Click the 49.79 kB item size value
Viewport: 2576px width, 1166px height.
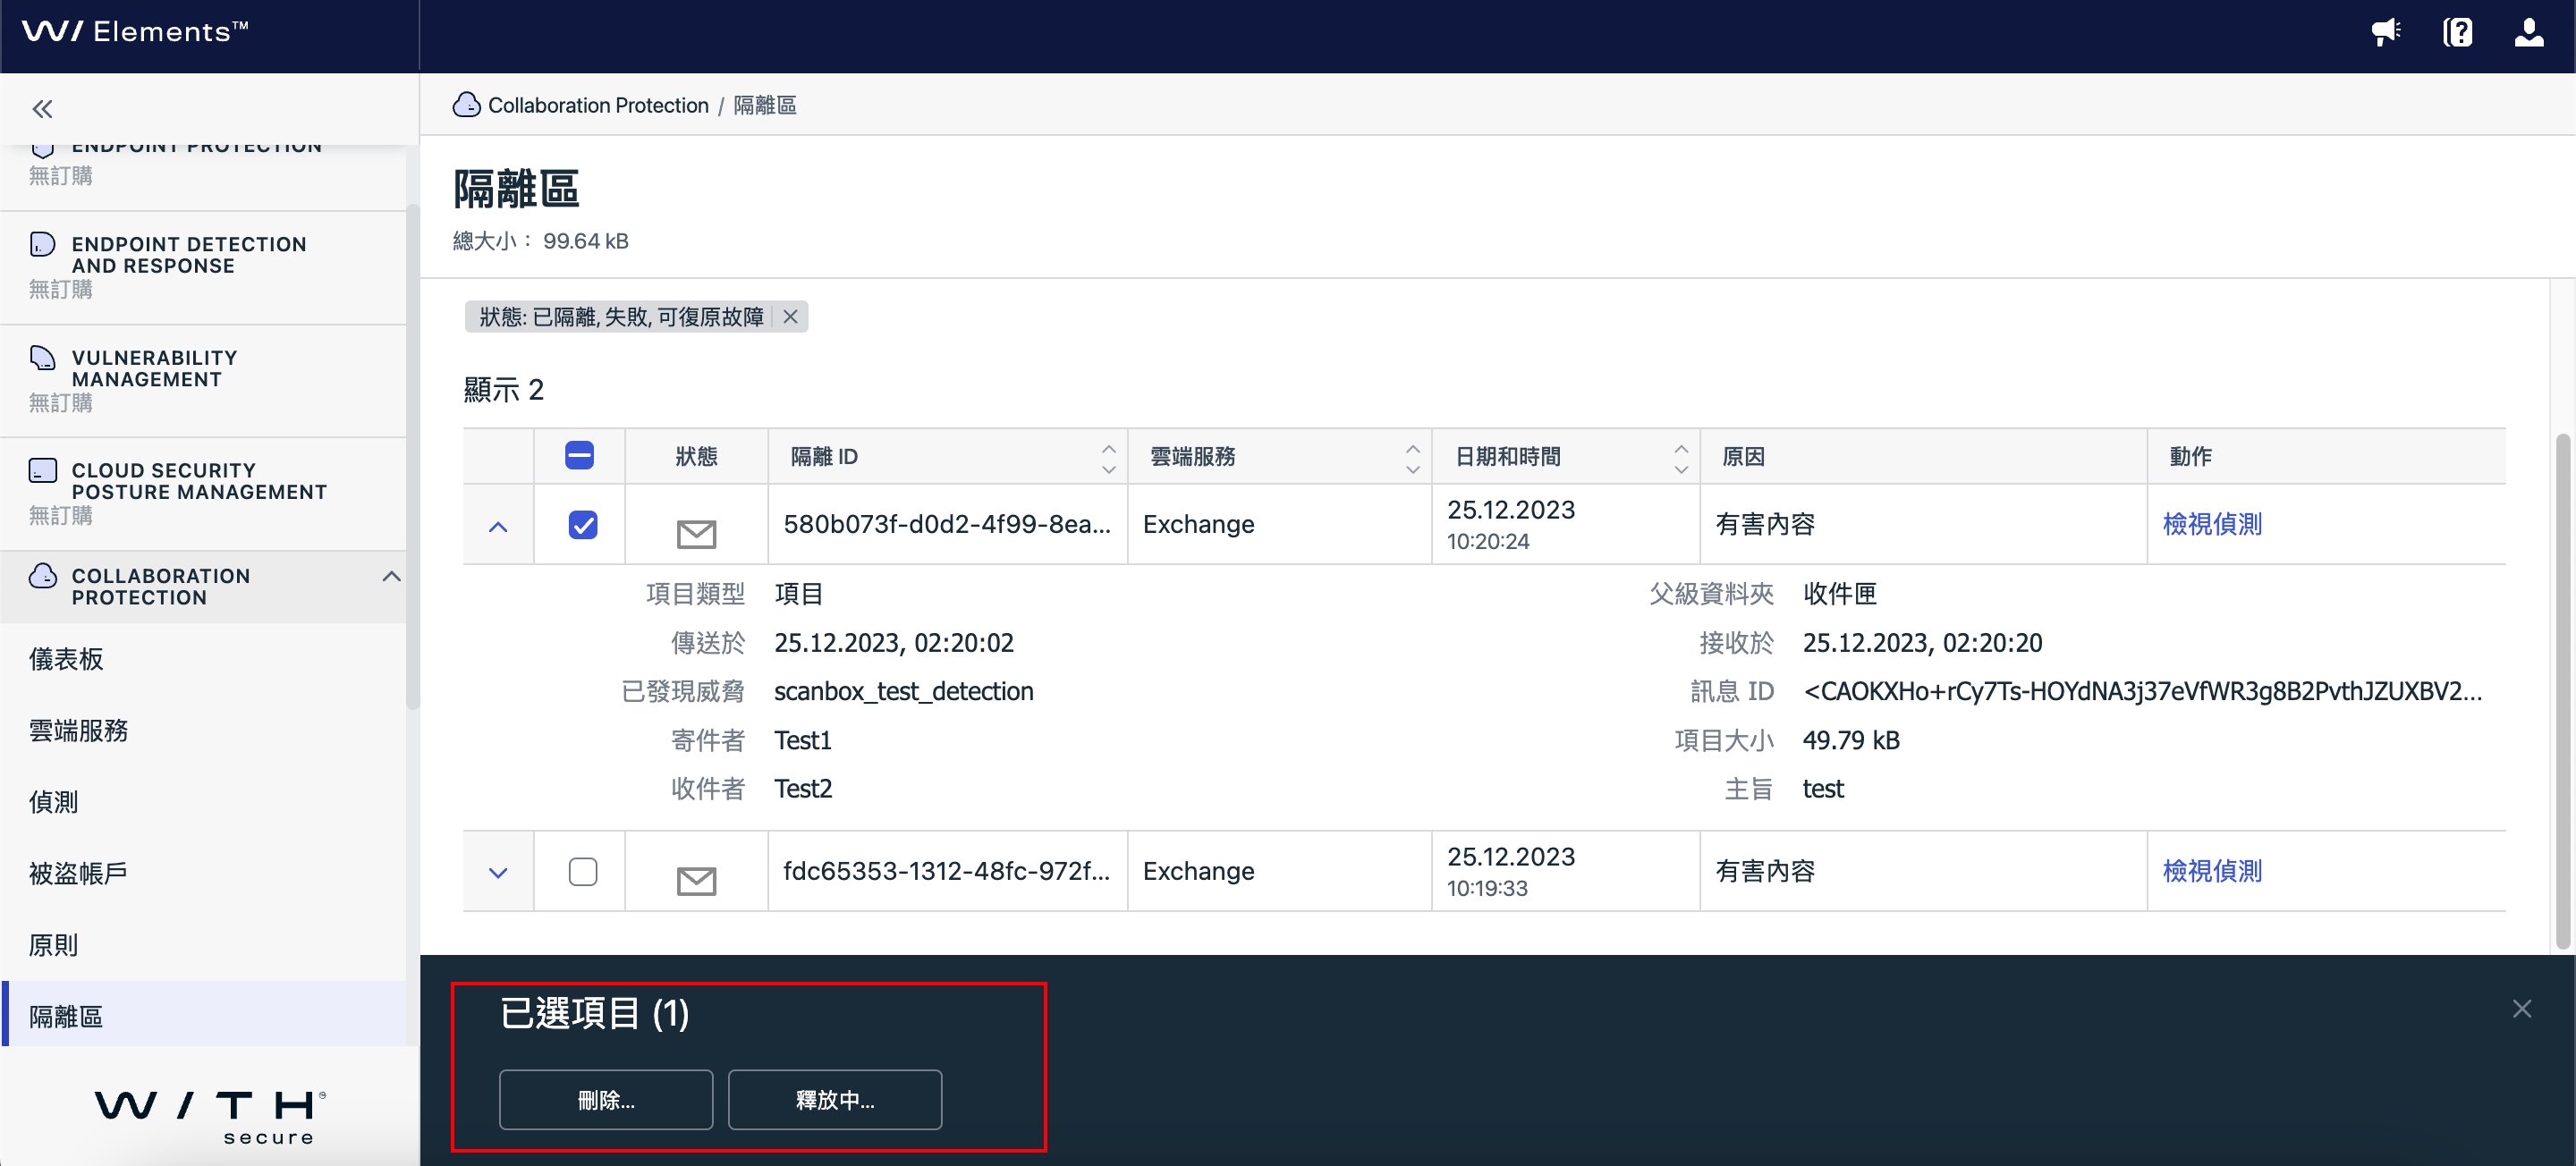(x=1850, y=740)
